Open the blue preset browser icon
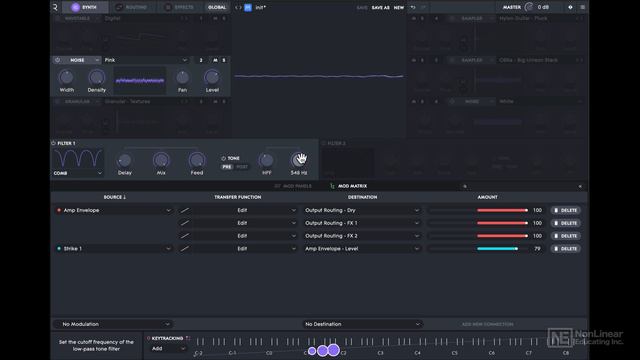Image resolution: width=640 pixels, height=360 pixels. [248, 7]
